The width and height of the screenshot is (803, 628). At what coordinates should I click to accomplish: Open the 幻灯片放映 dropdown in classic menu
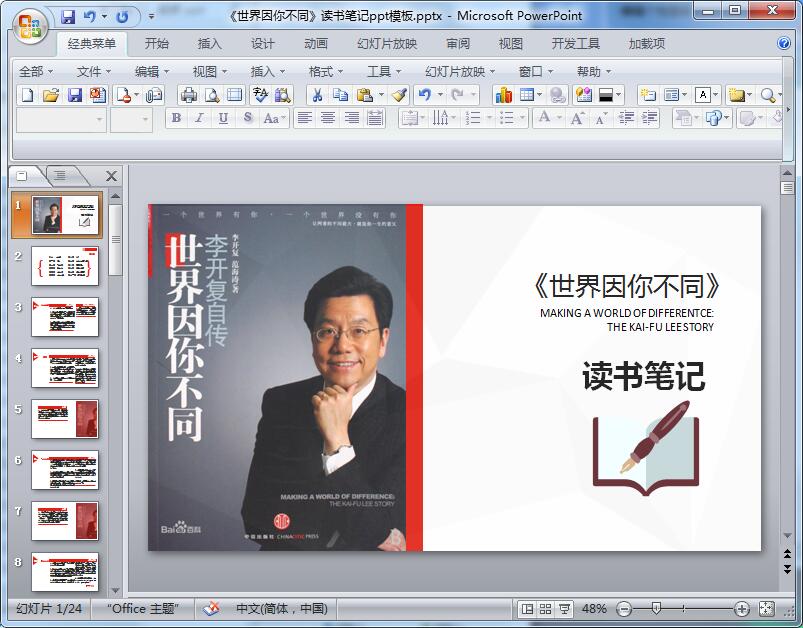(x=460, y=72)
